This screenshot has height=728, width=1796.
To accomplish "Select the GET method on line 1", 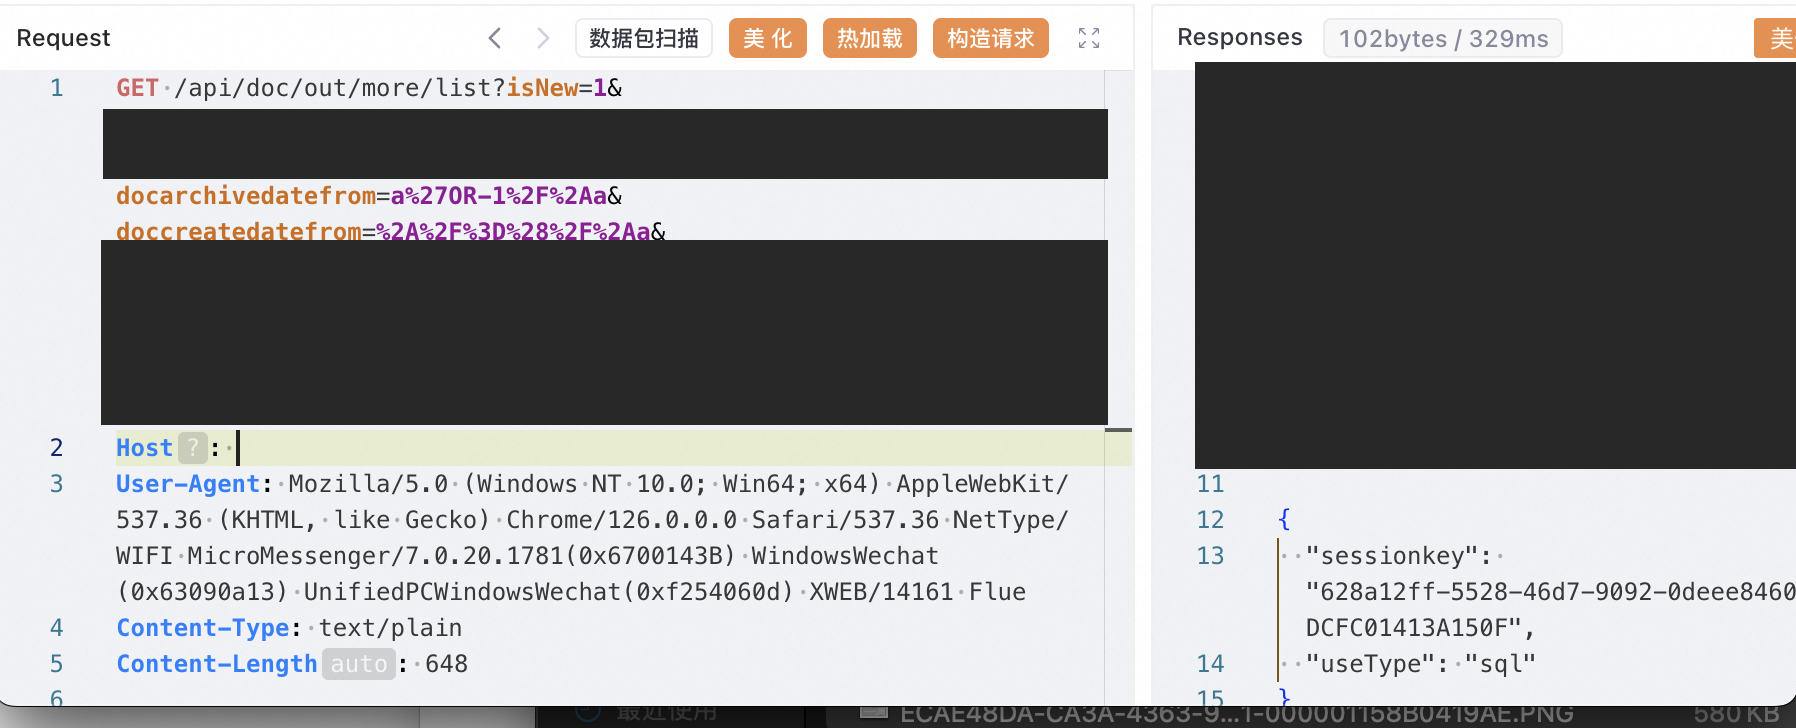I will [137, 88].
